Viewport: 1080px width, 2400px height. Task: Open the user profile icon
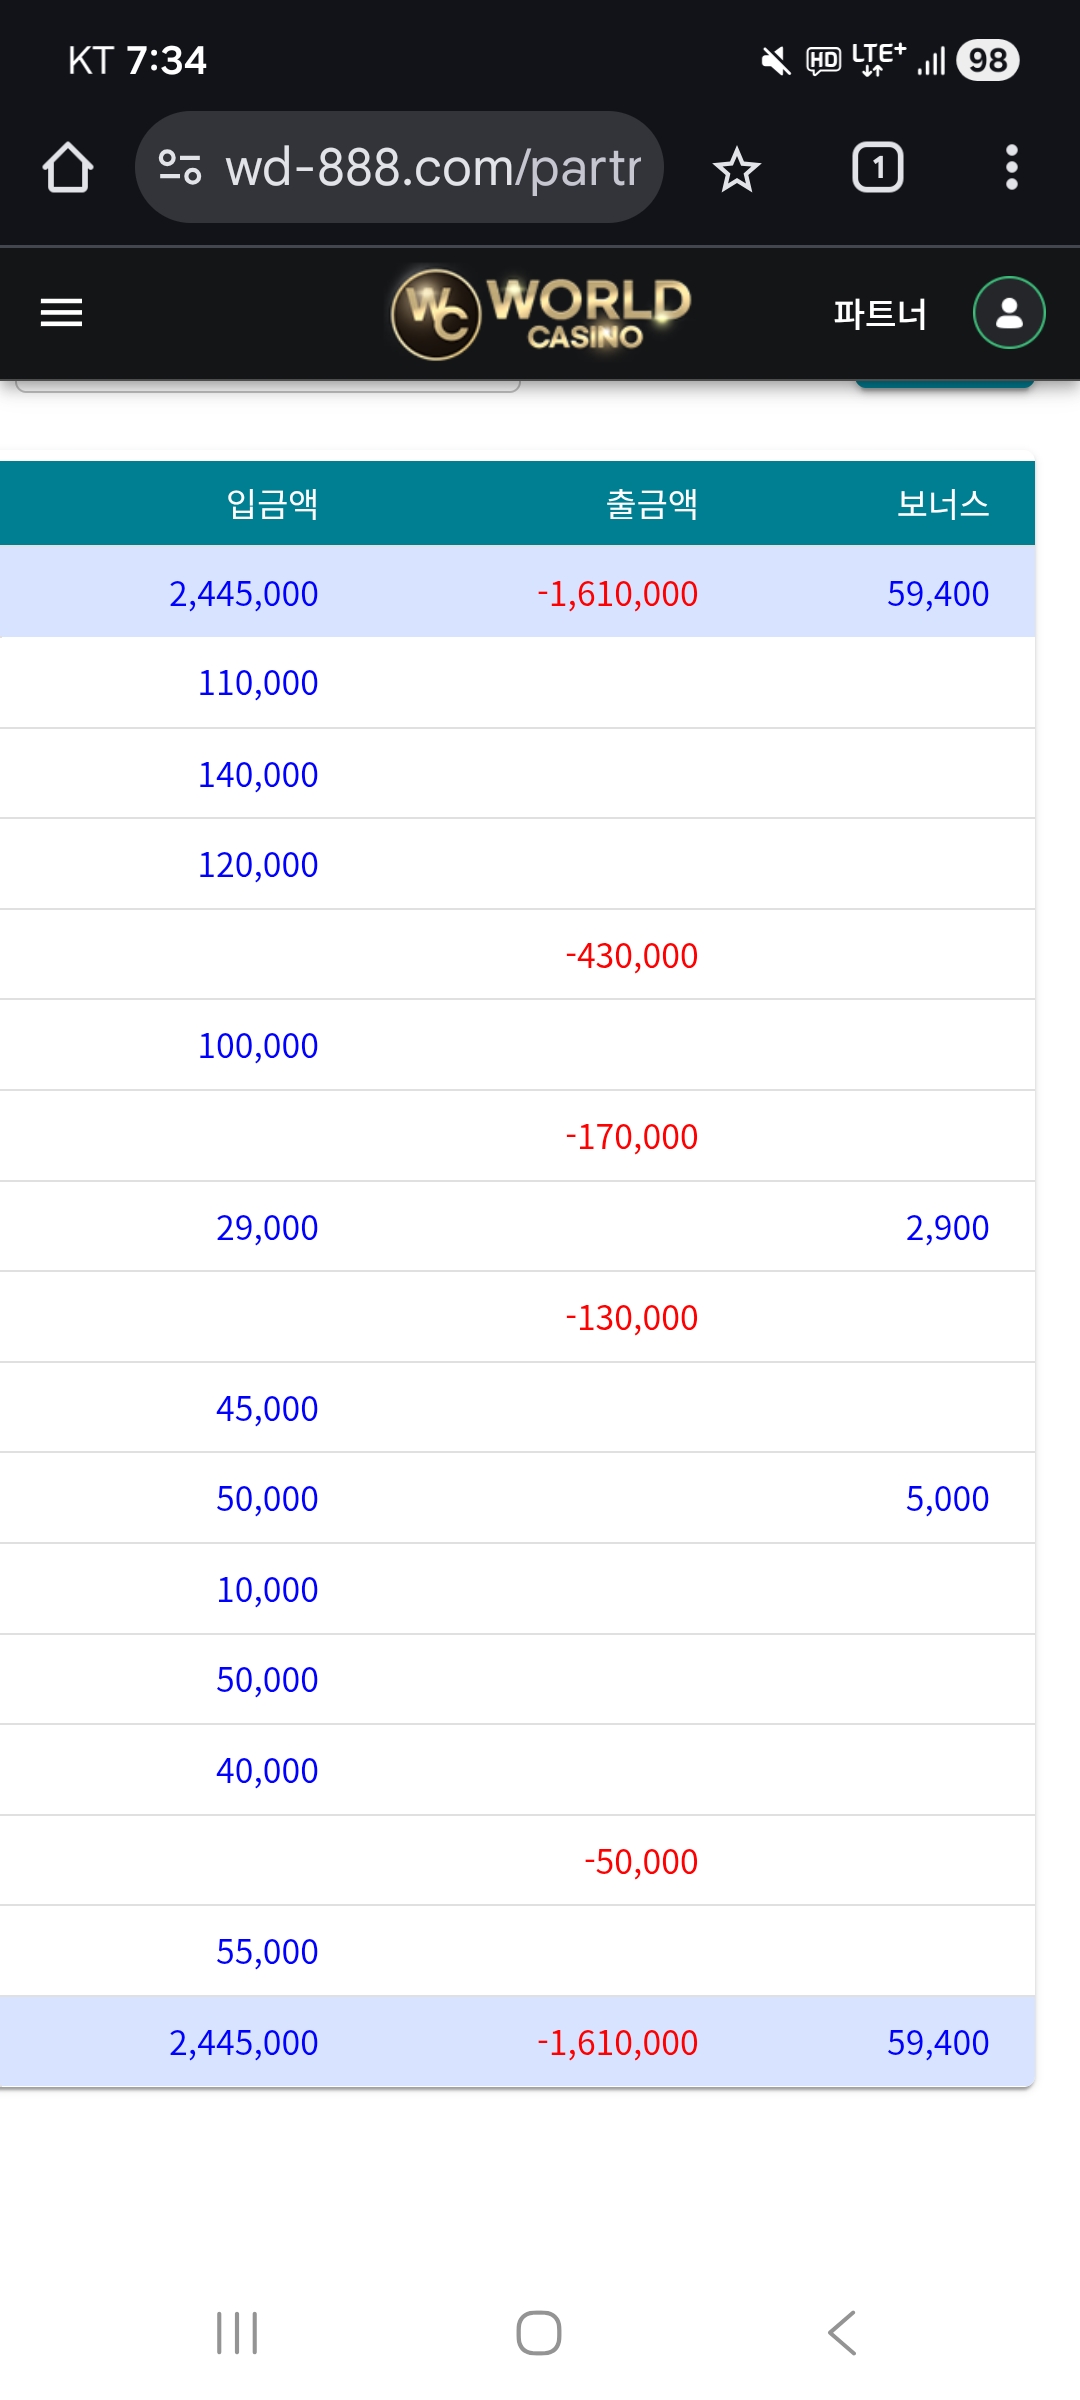pos(1009,313)
